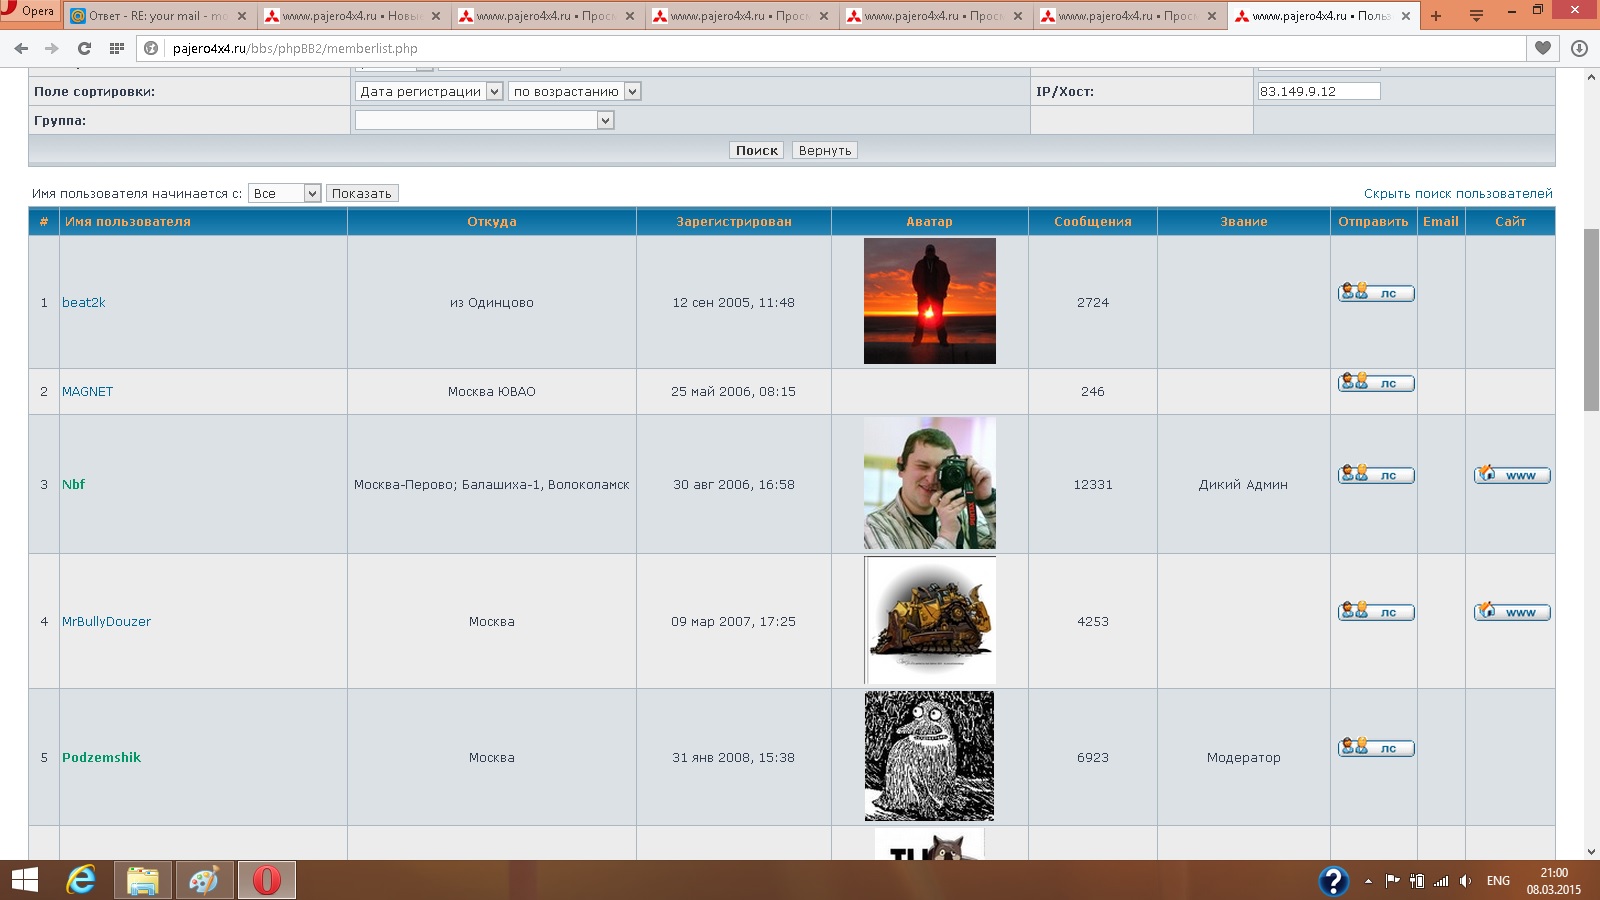Open the Opera menu button

click(30, 12)
